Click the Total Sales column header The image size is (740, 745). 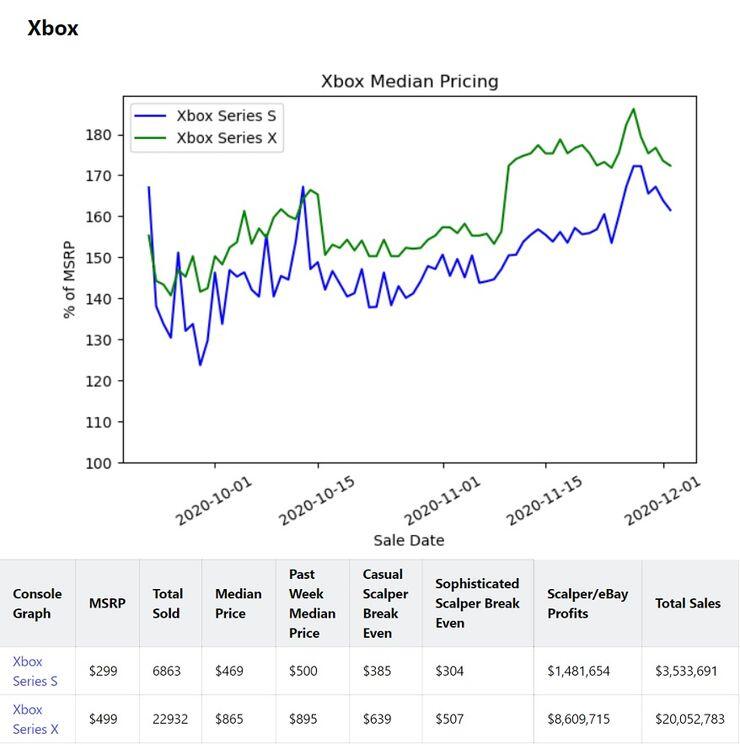pos(687,603)
